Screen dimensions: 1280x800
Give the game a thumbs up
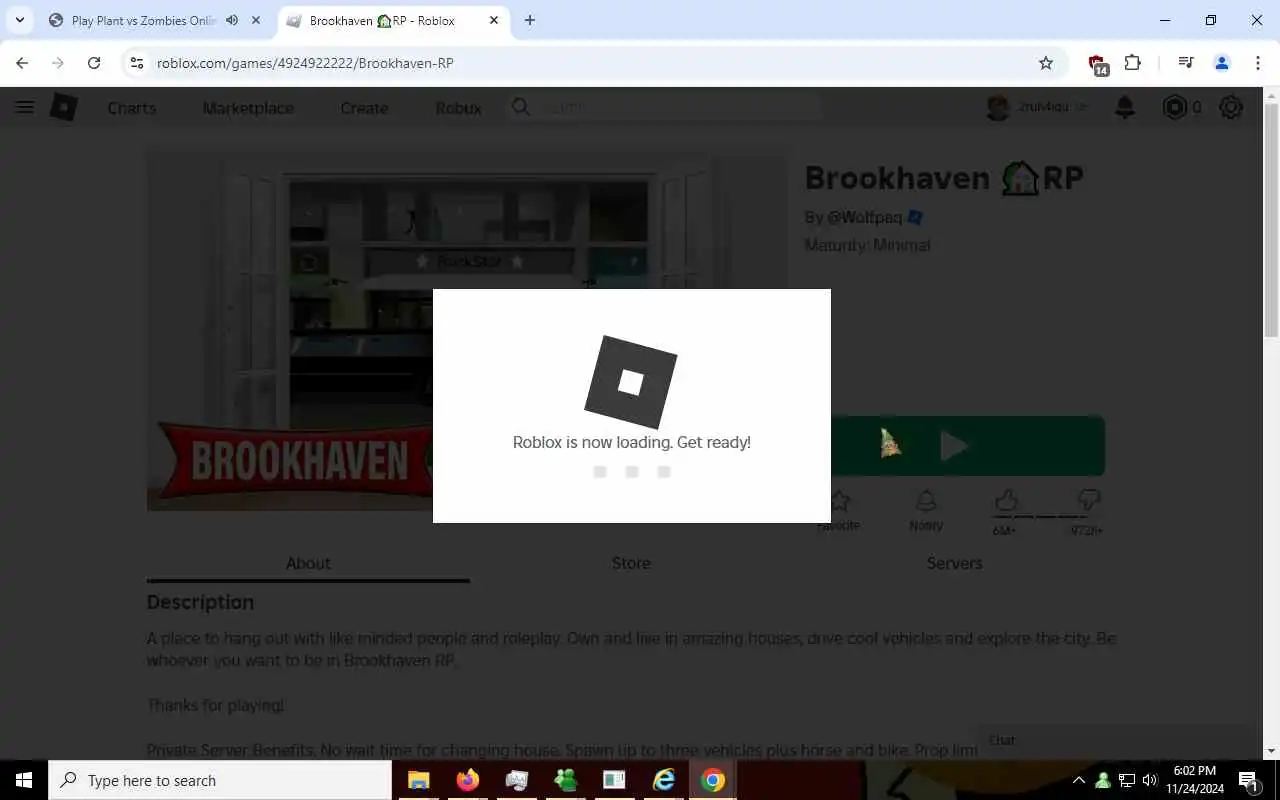coord(1005,500)
